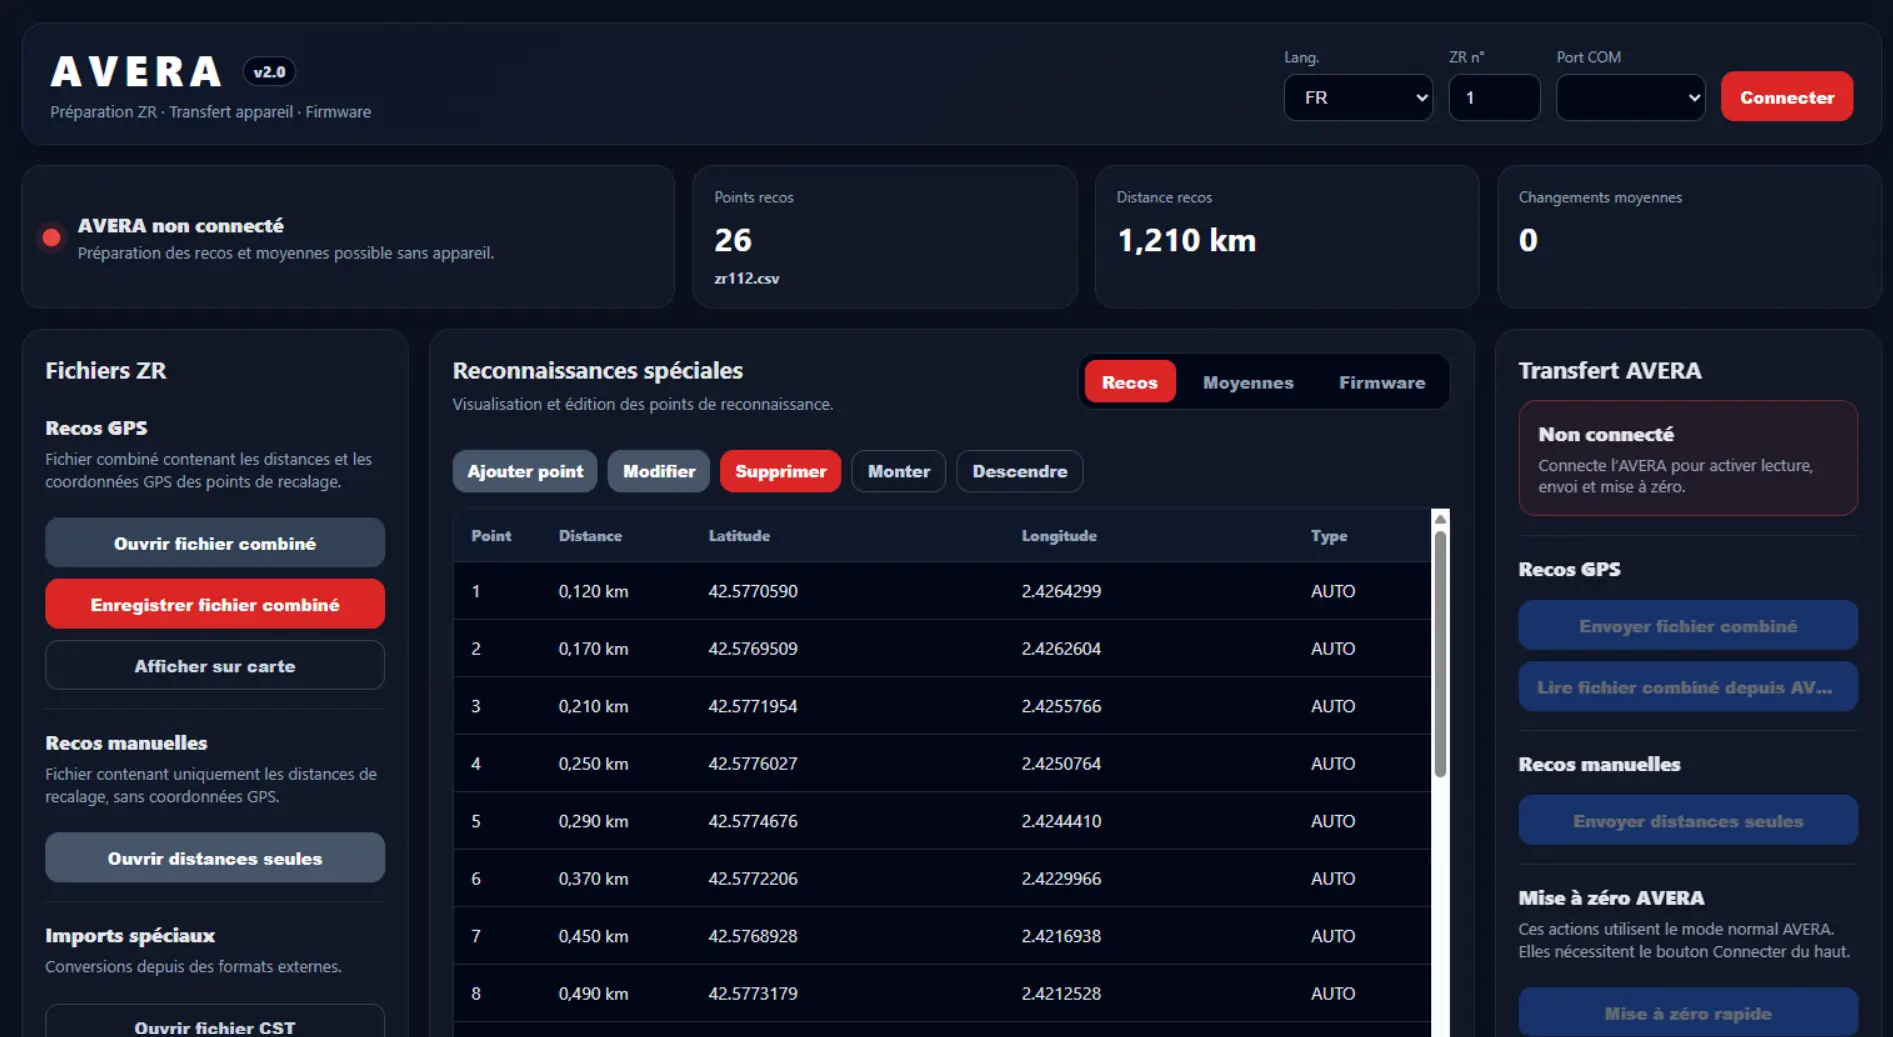This screenshot has width=1893, height=1037.
Task: Click the Descendre button
Action: pos(1019,471)
